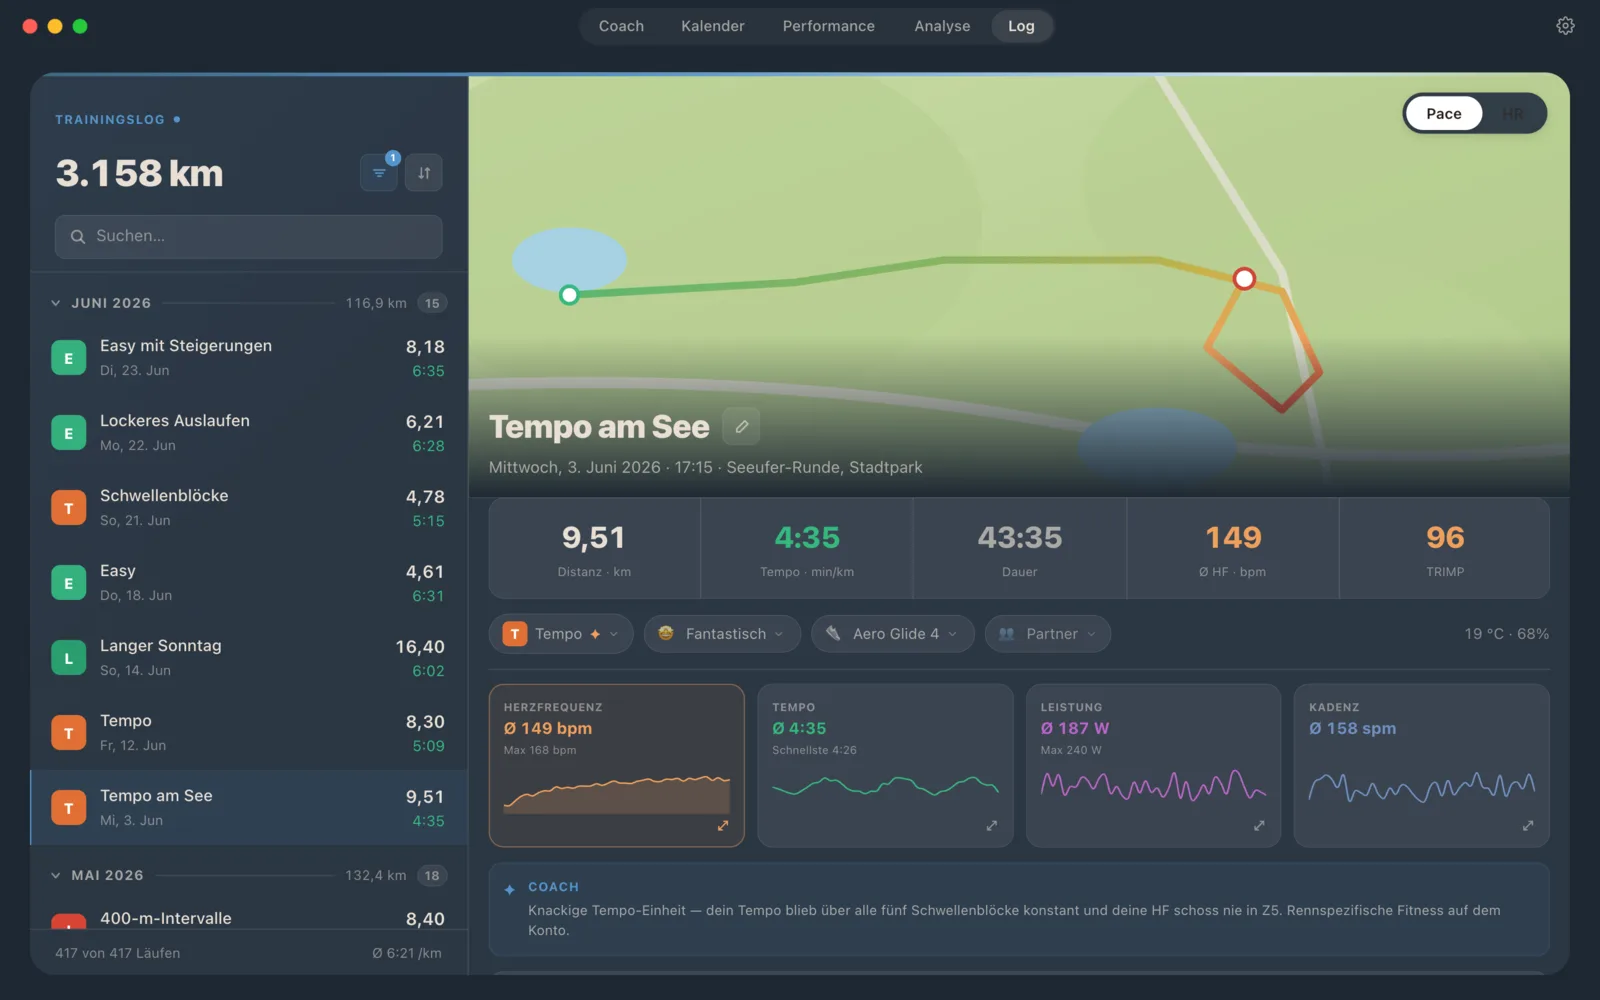Collapse the Juni 2026 group

tap(56, 303)
